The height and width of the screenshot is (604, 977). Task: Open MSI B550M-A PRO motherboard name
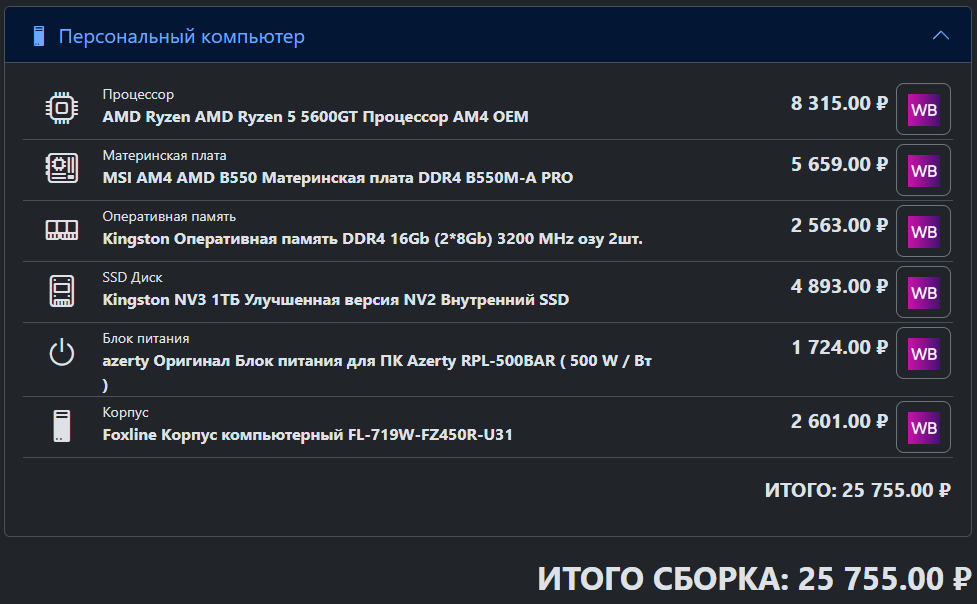pos(338,178)
